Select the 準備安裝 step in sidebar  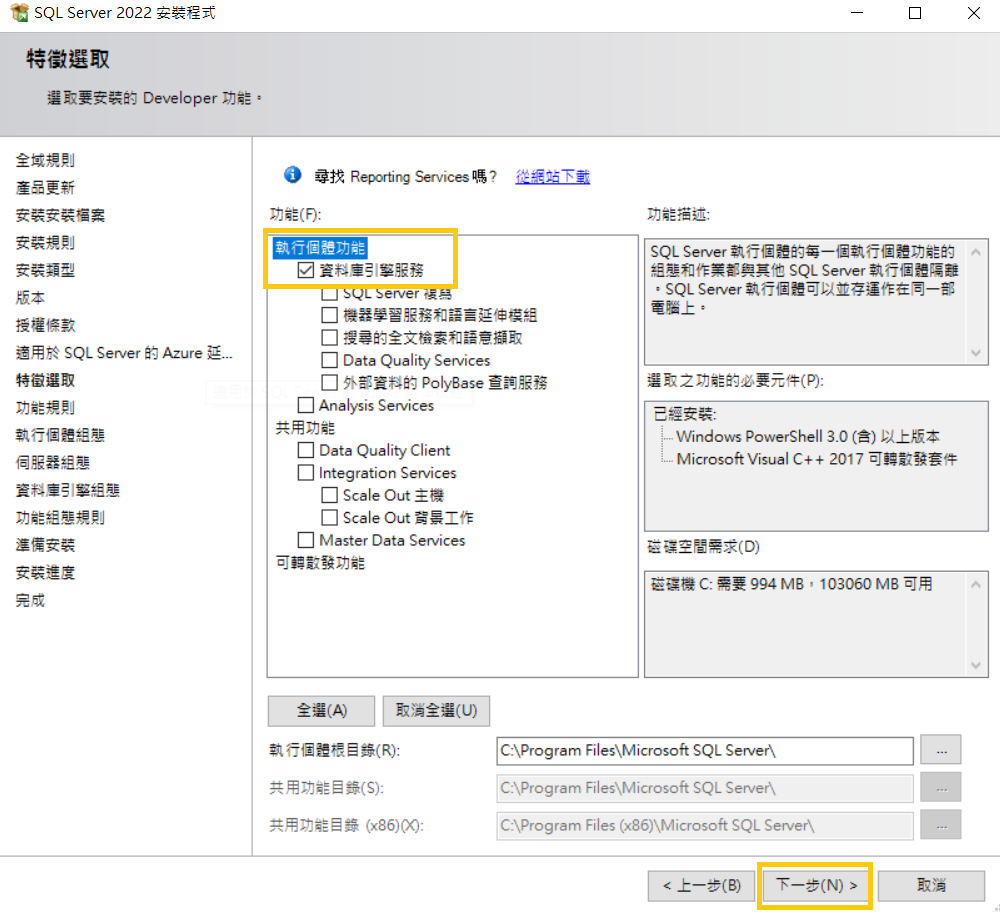click(x=45, y=545)
